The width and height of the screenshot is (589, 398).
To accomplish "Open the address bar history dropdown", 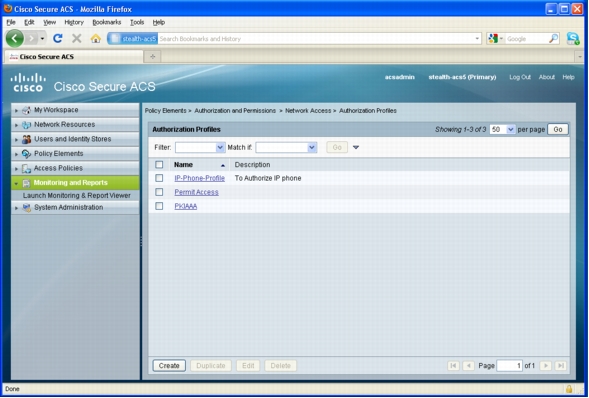I will point(477,38).
